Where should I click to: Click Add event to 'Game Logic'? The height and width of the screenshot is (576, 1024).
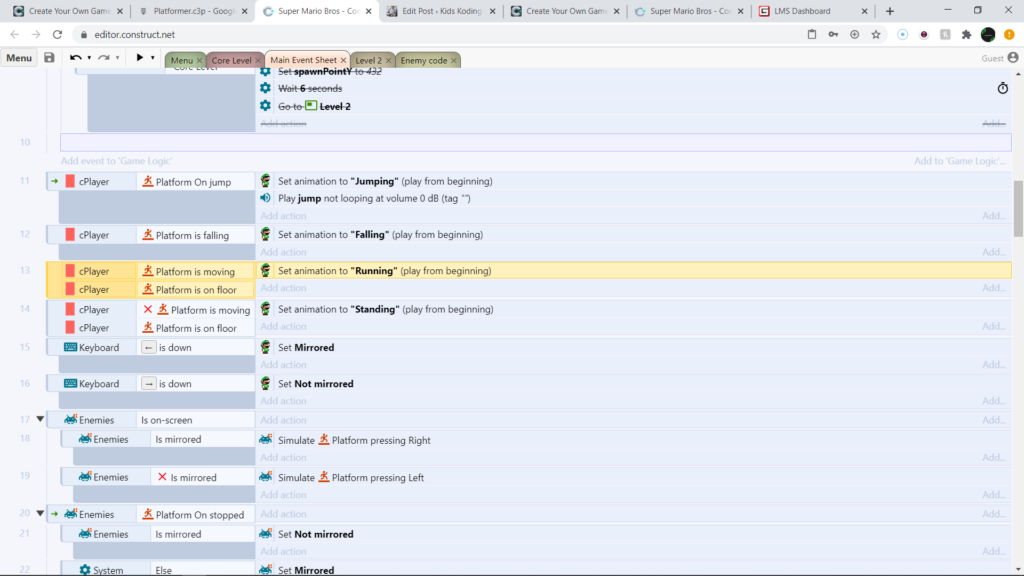click(x=116, y=161)
